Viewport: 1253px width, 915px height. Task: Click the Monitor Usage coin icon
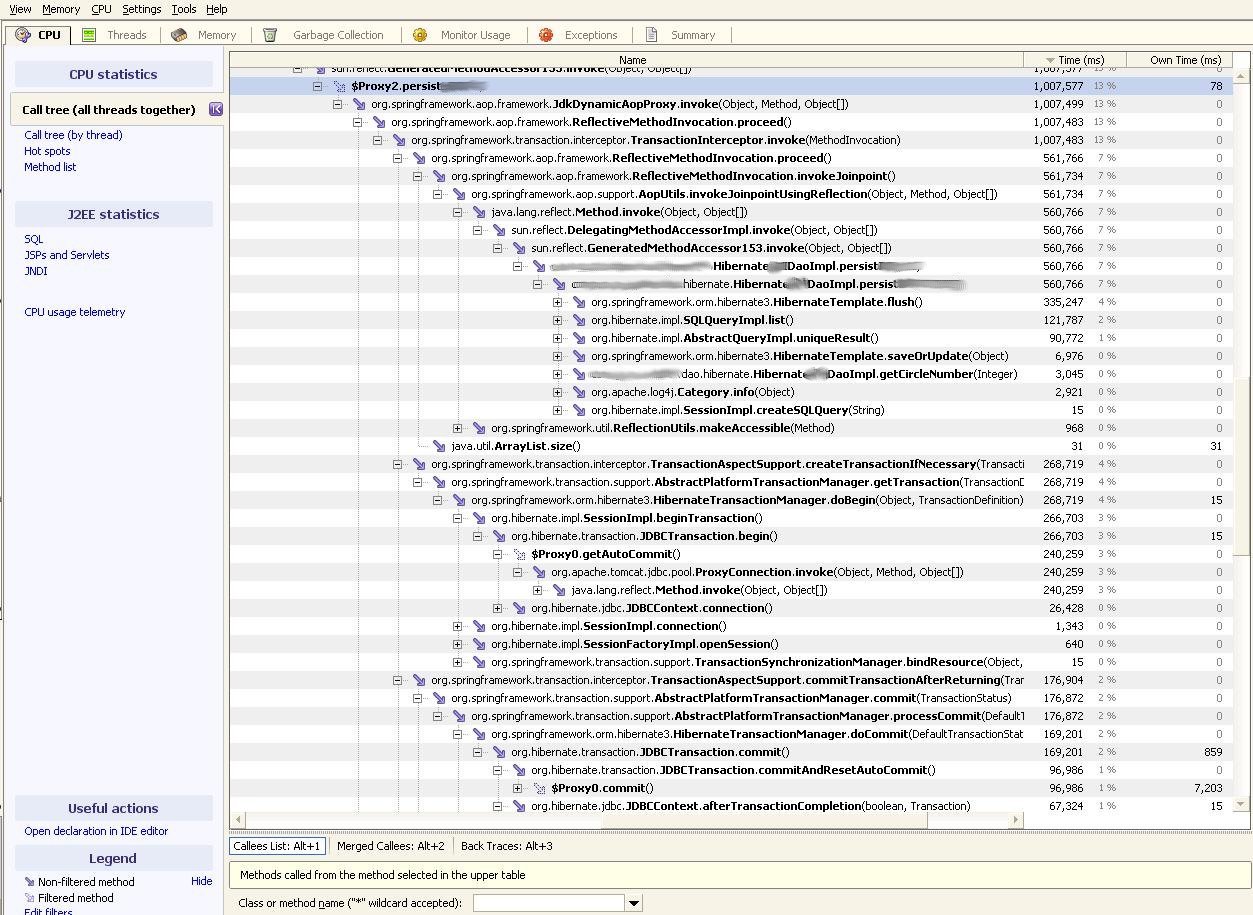(418, 34)
